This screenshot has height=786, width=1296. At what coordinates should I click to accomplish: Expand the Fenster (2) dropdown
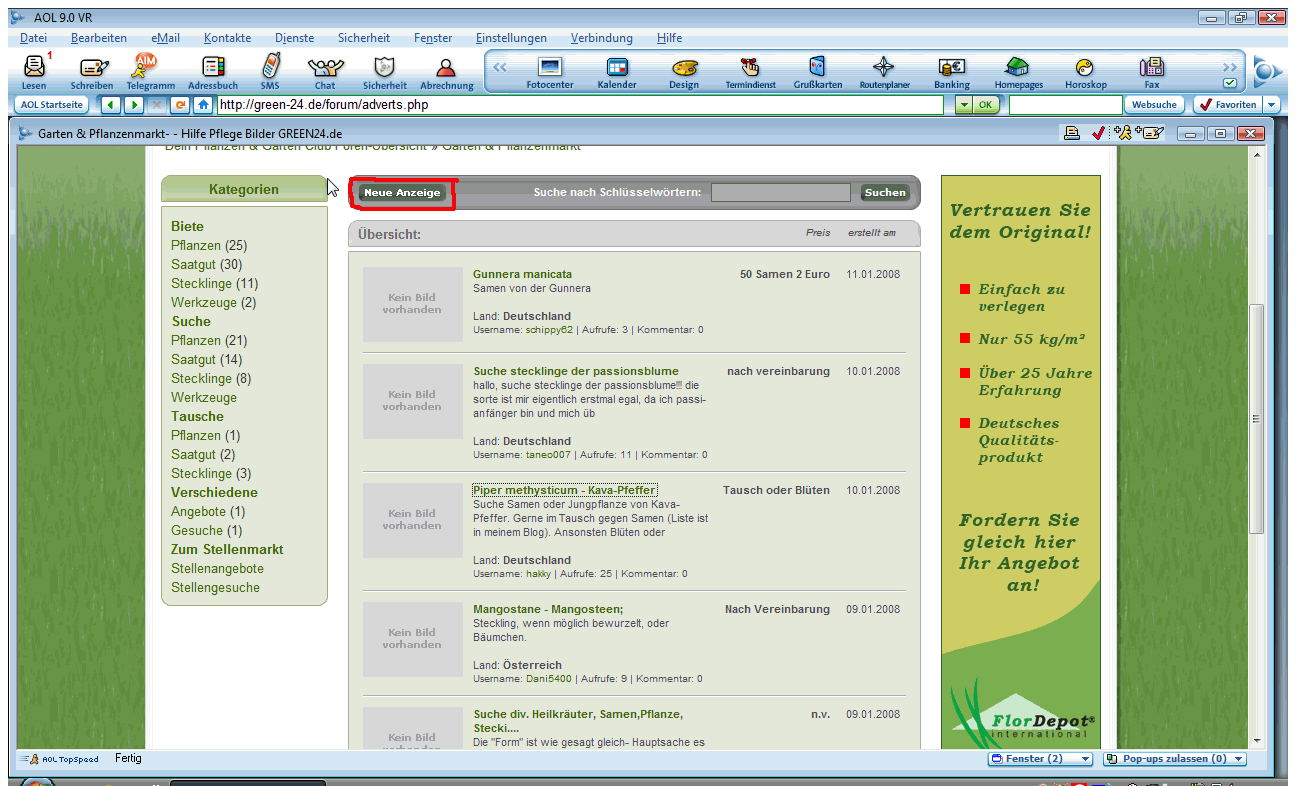[x=1085, y=759]
